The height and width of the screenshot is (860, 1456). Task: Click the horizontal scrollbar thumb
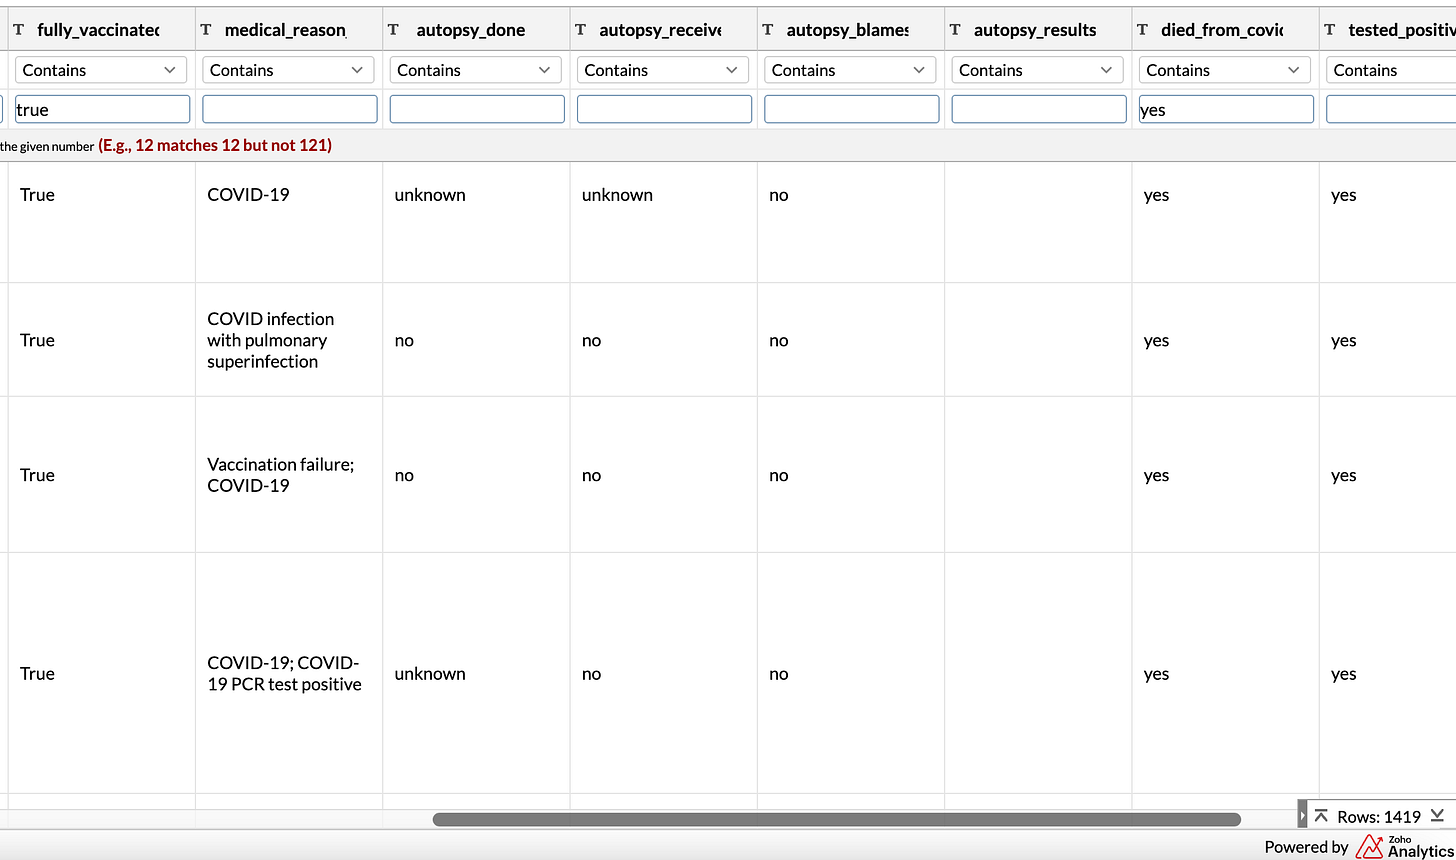click(x=837, y=819)
